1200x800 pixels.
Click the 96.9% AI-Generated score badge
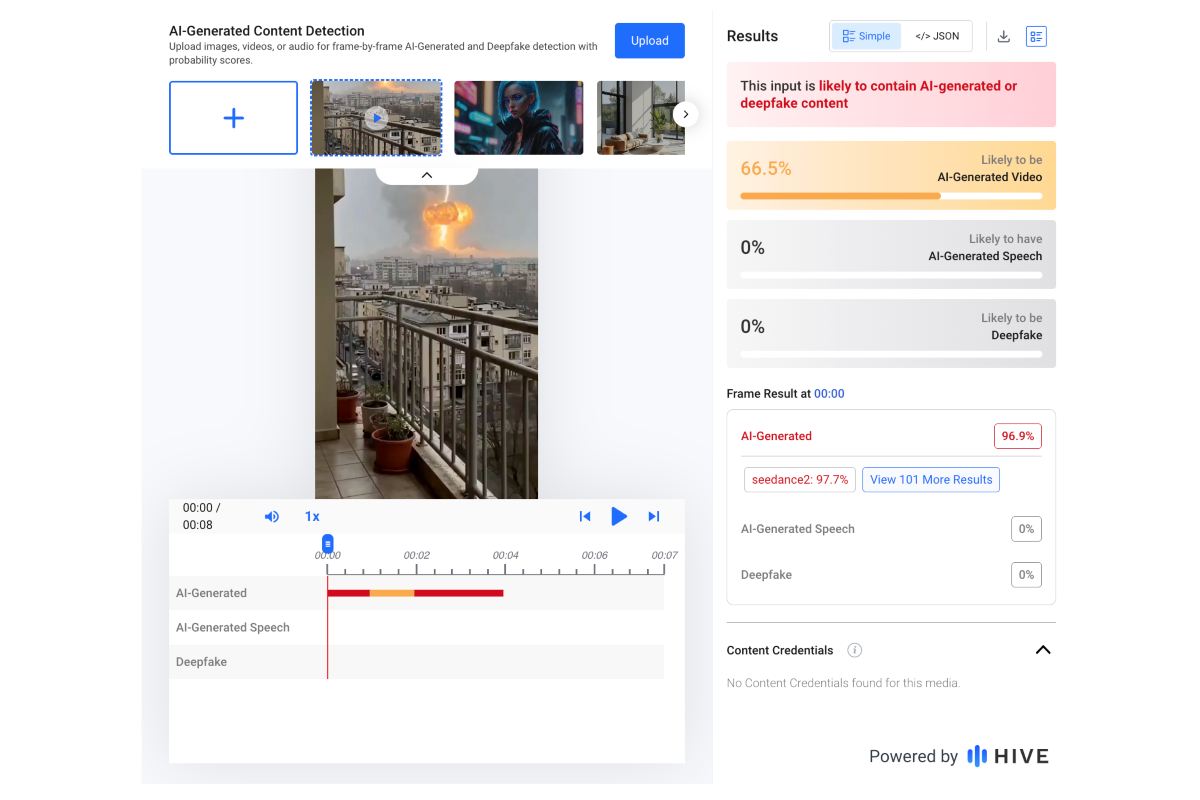[1018, 436]
